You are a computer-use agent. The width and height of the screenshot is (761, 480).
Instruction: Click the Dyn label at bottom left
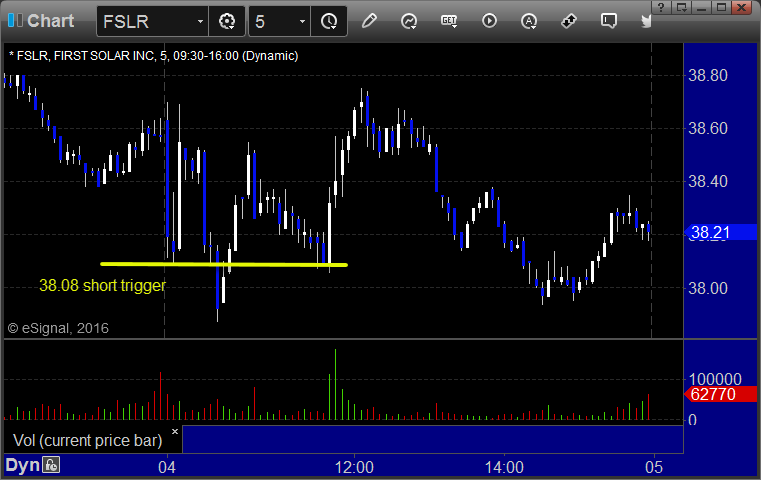point(22,465)
